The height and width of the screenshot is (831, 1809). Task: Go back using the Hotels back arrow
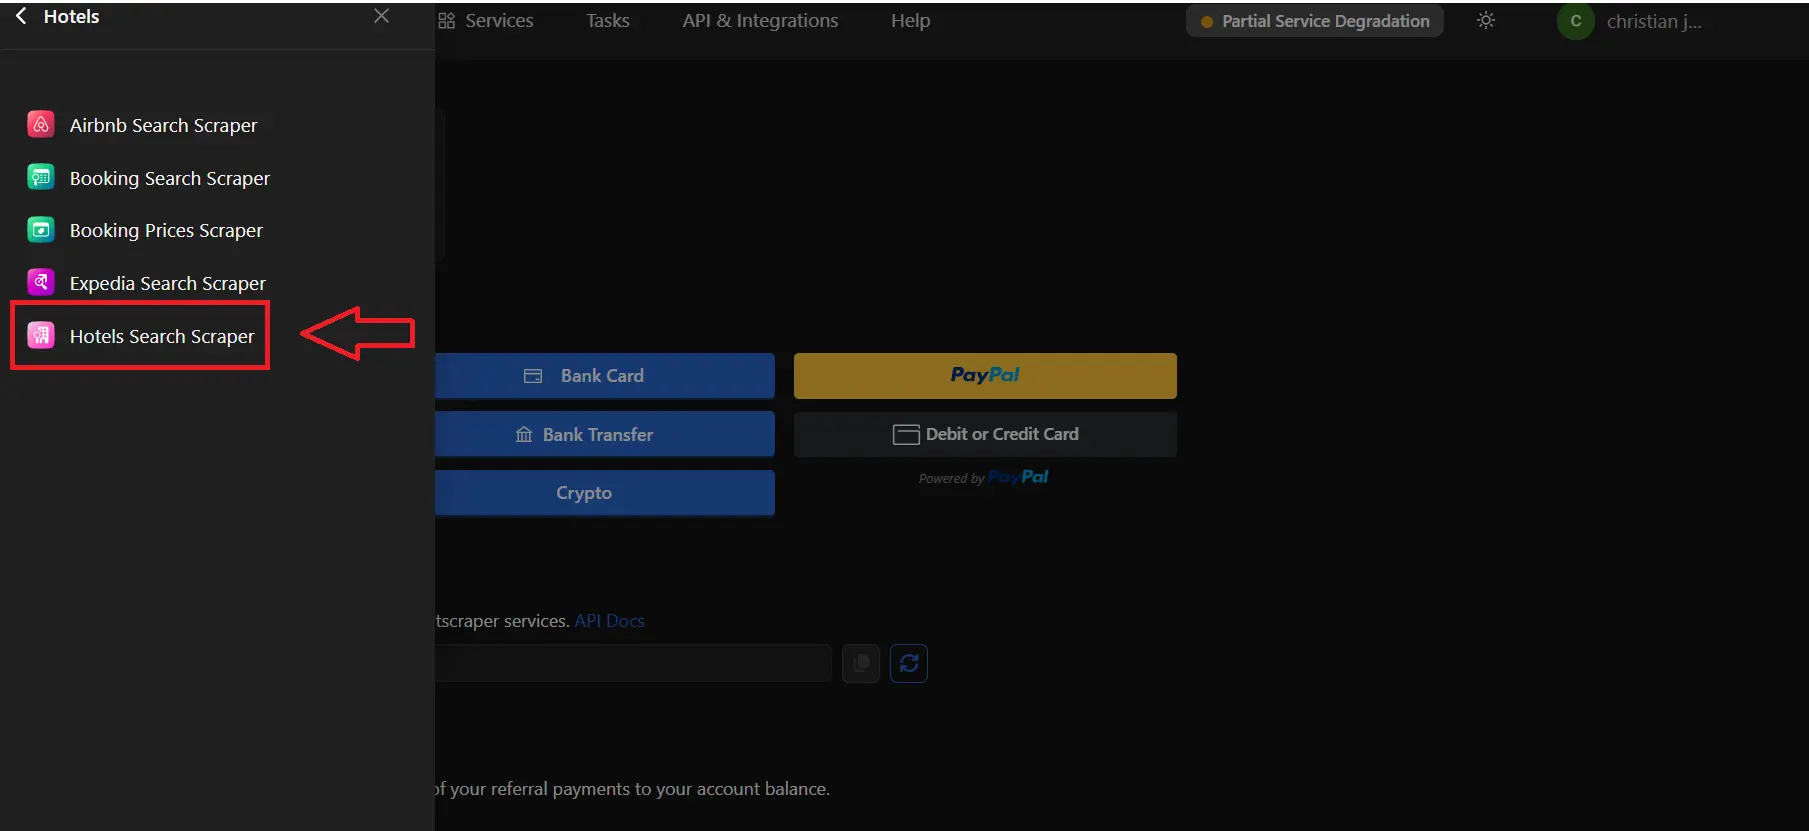pyautogui.click(x=21, y=17)
